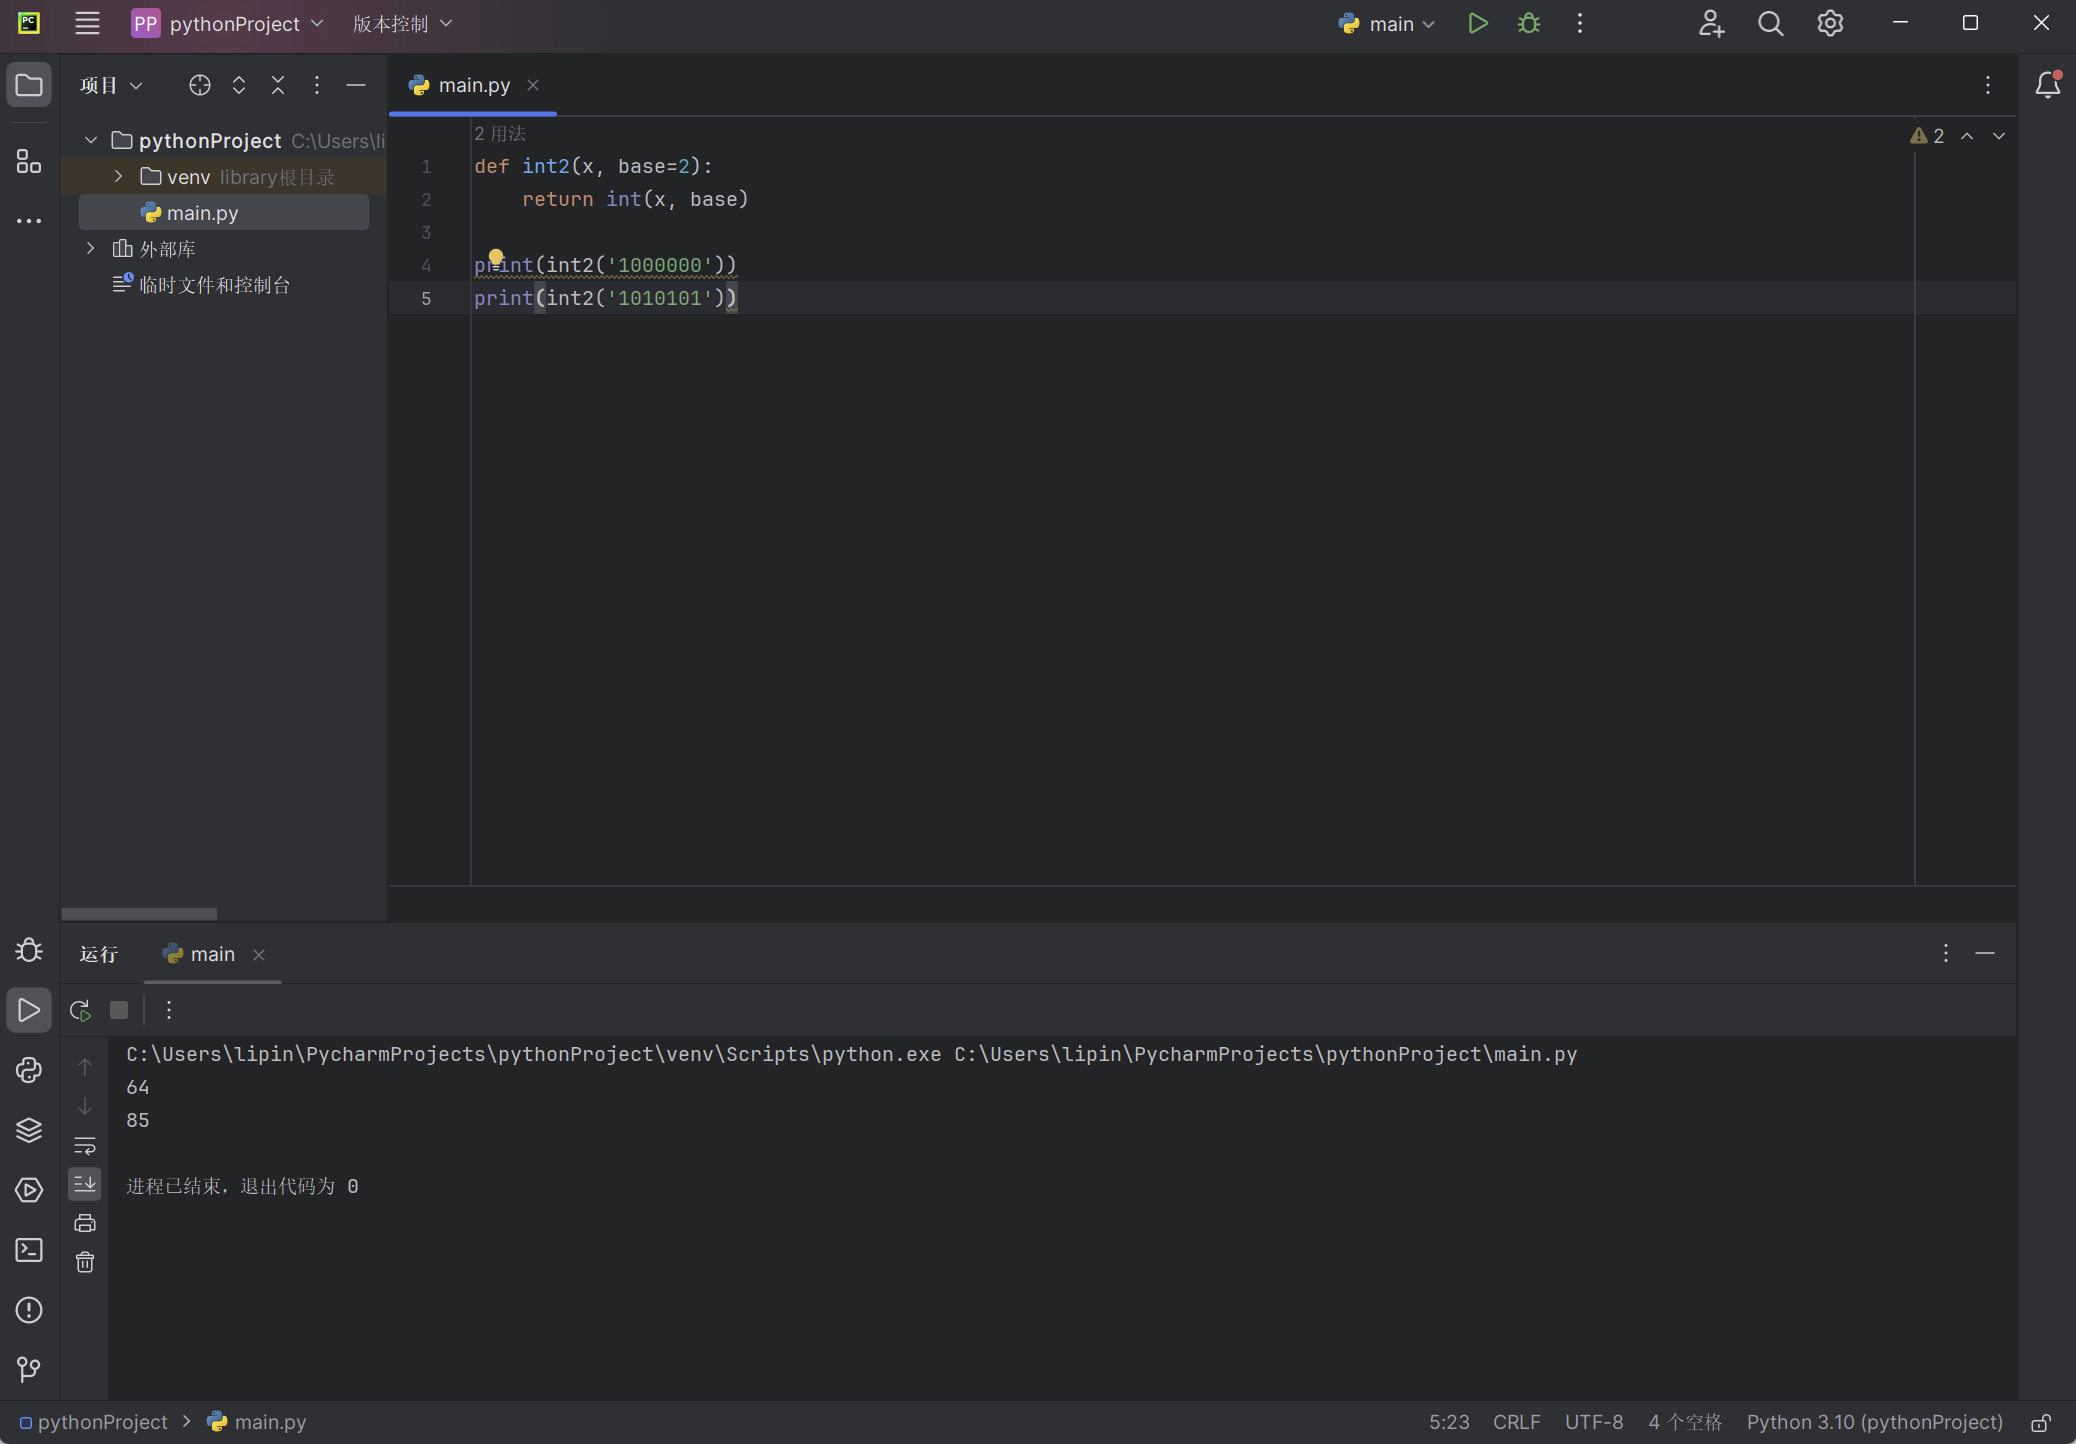Screen dimensions: 2076x1444
Task: Select scratches and consoles (临时文件和控制台) node
Action: coord(201,284)
